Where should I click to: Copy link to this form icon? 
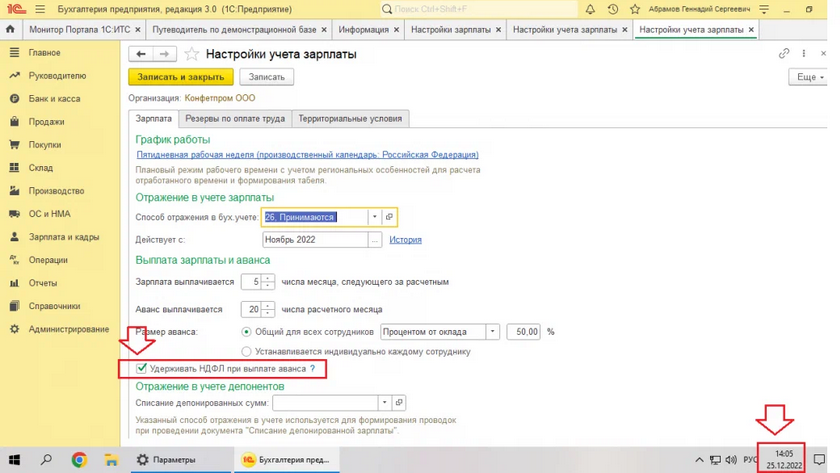tap(784, 53)
